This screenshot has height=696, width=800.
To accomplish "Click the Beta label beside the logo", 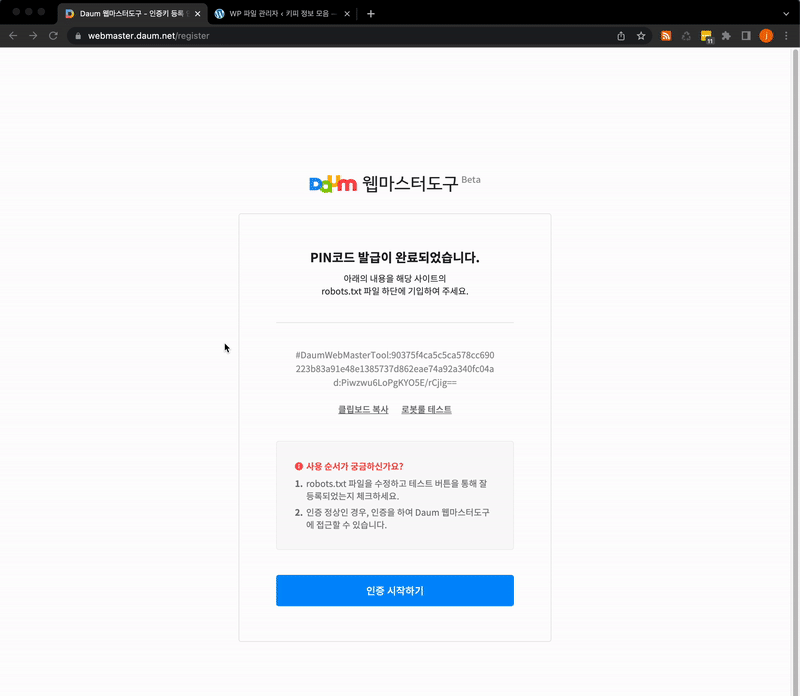I will click(x=471, y=179).
